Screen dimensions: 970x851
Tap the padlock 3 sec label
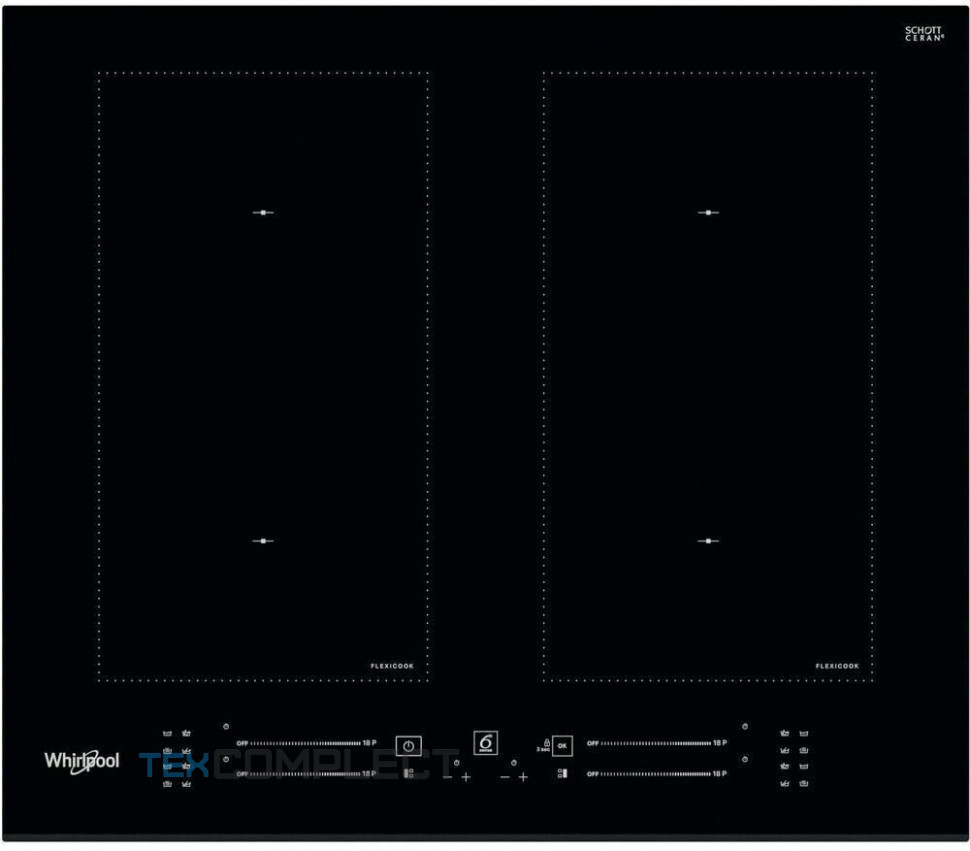544,745
